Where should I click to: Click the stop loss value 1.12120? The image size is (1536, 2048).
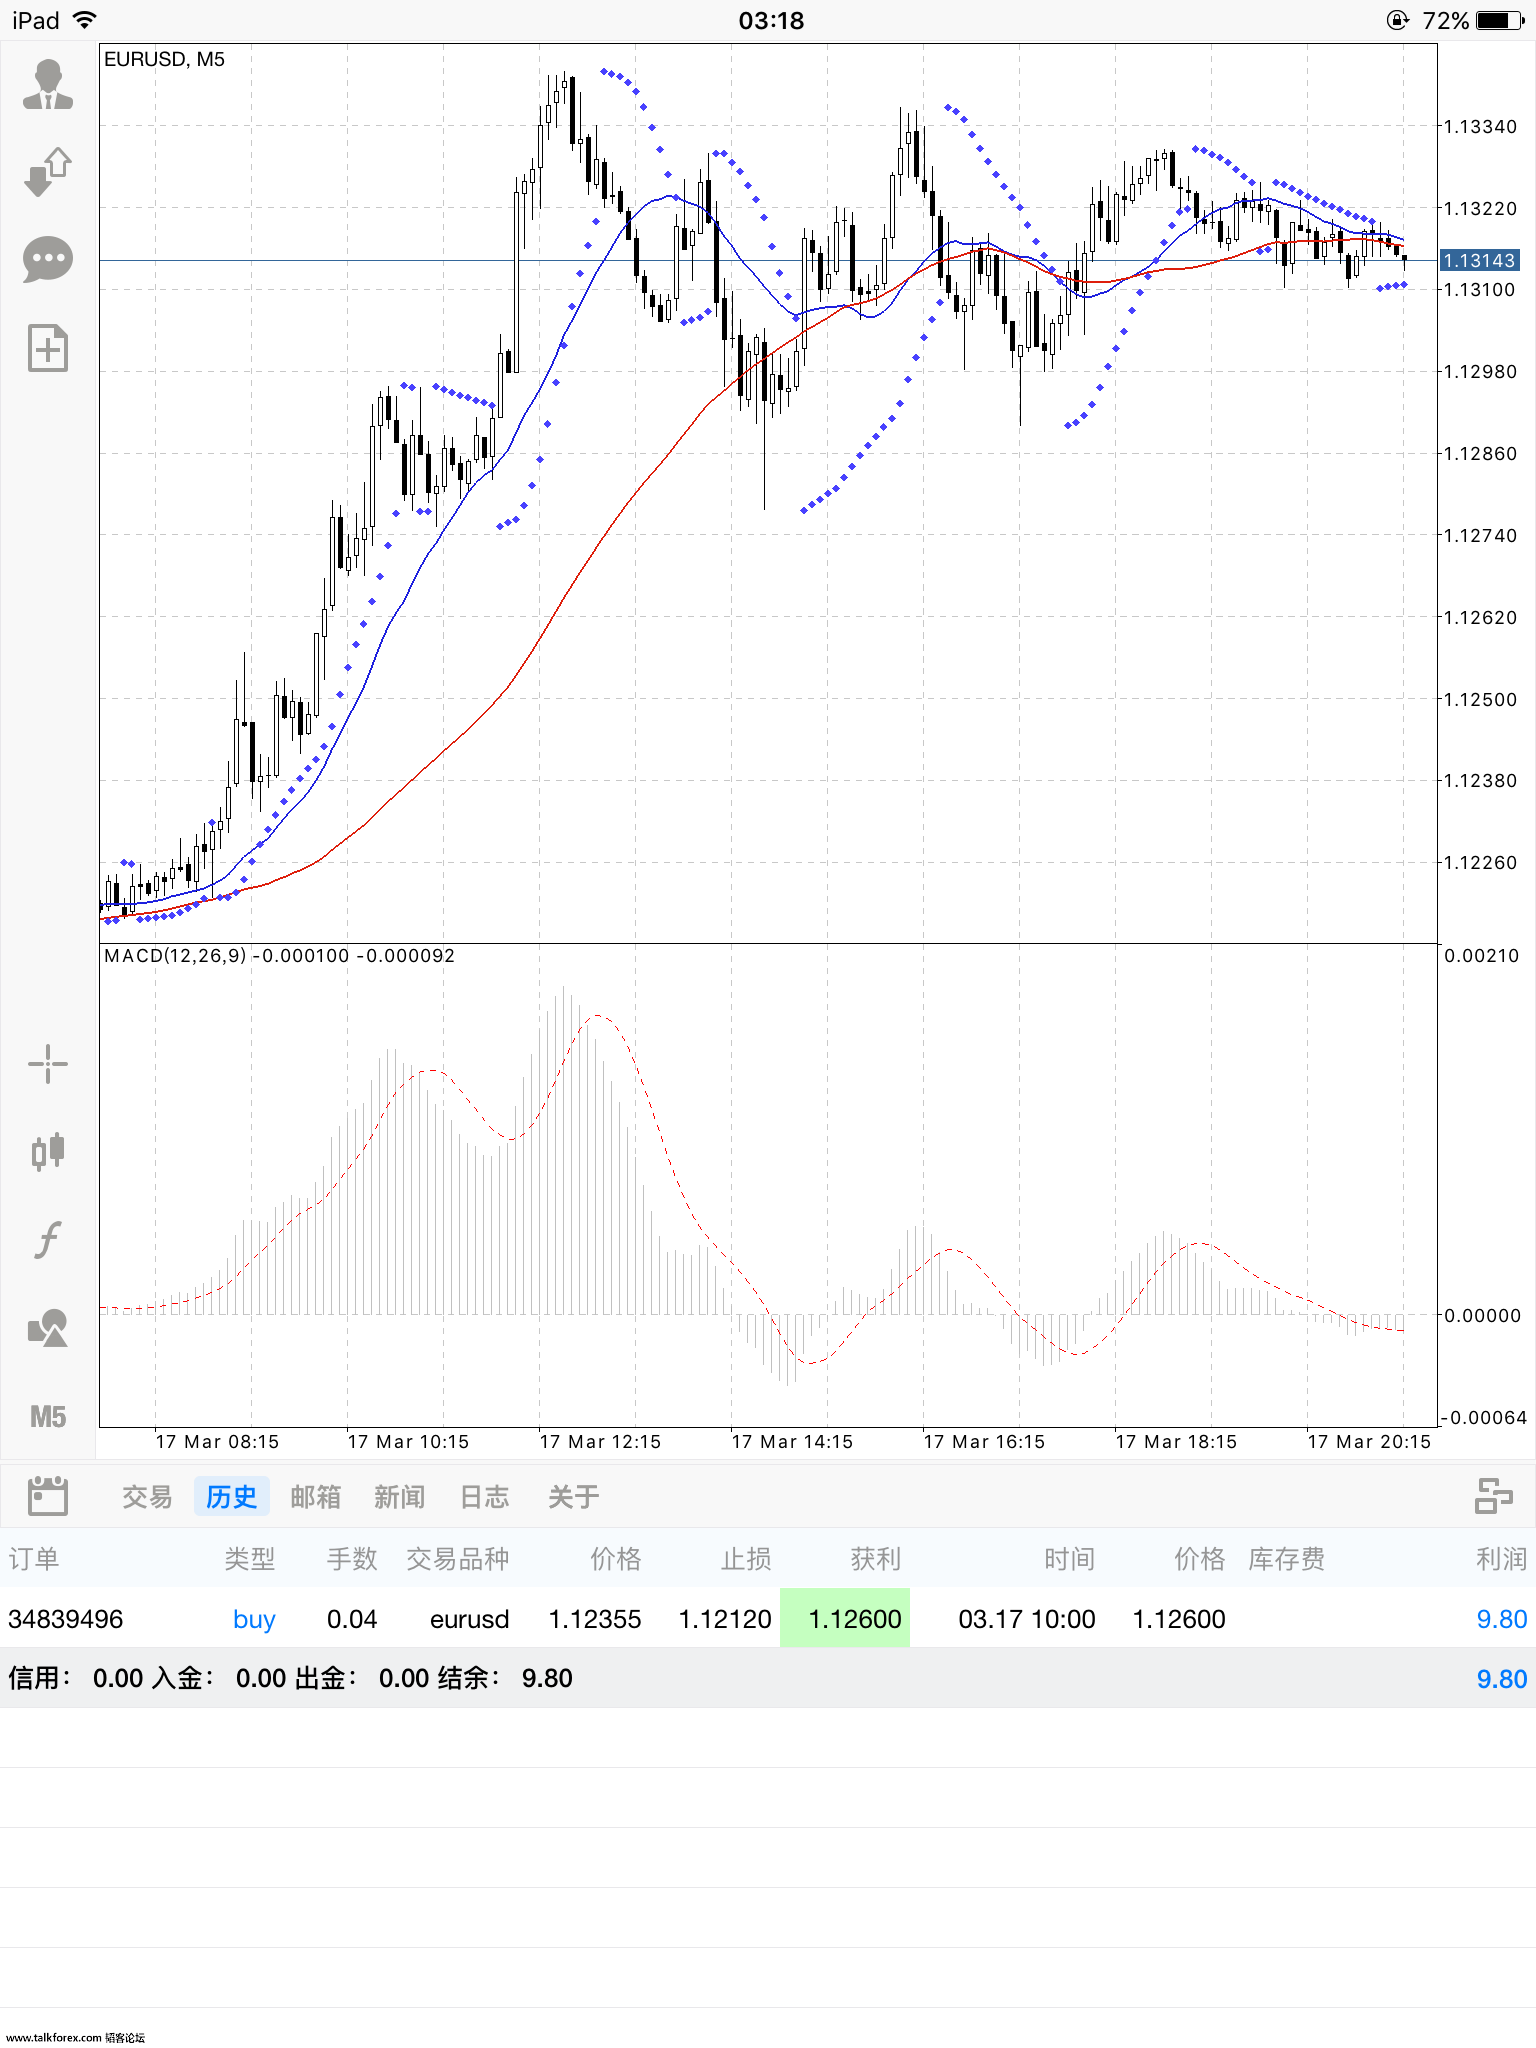[725, 1619]
